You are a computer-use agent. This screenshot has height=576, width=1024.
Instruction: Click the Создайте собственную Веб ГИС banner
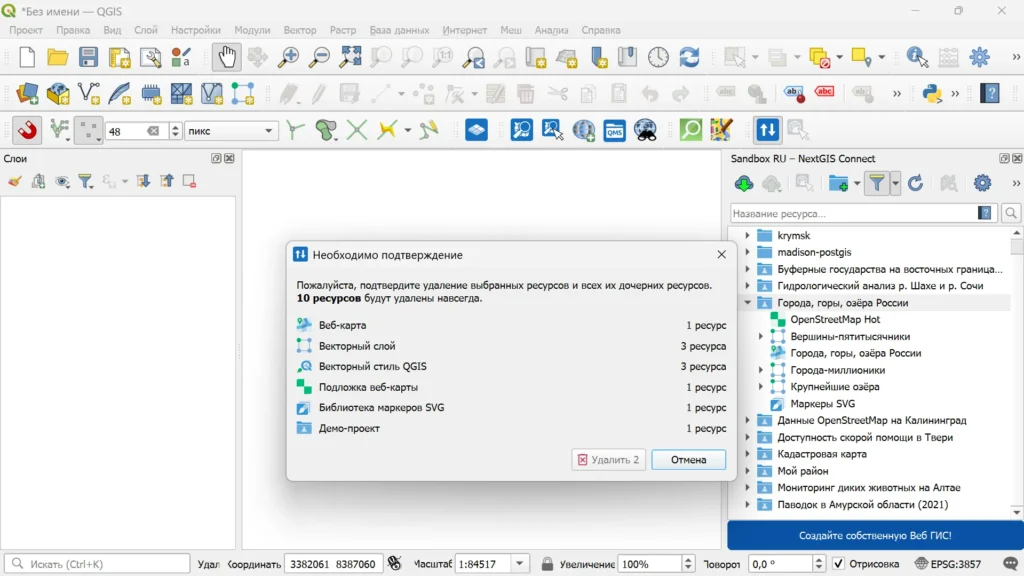(x=875, y=536)
